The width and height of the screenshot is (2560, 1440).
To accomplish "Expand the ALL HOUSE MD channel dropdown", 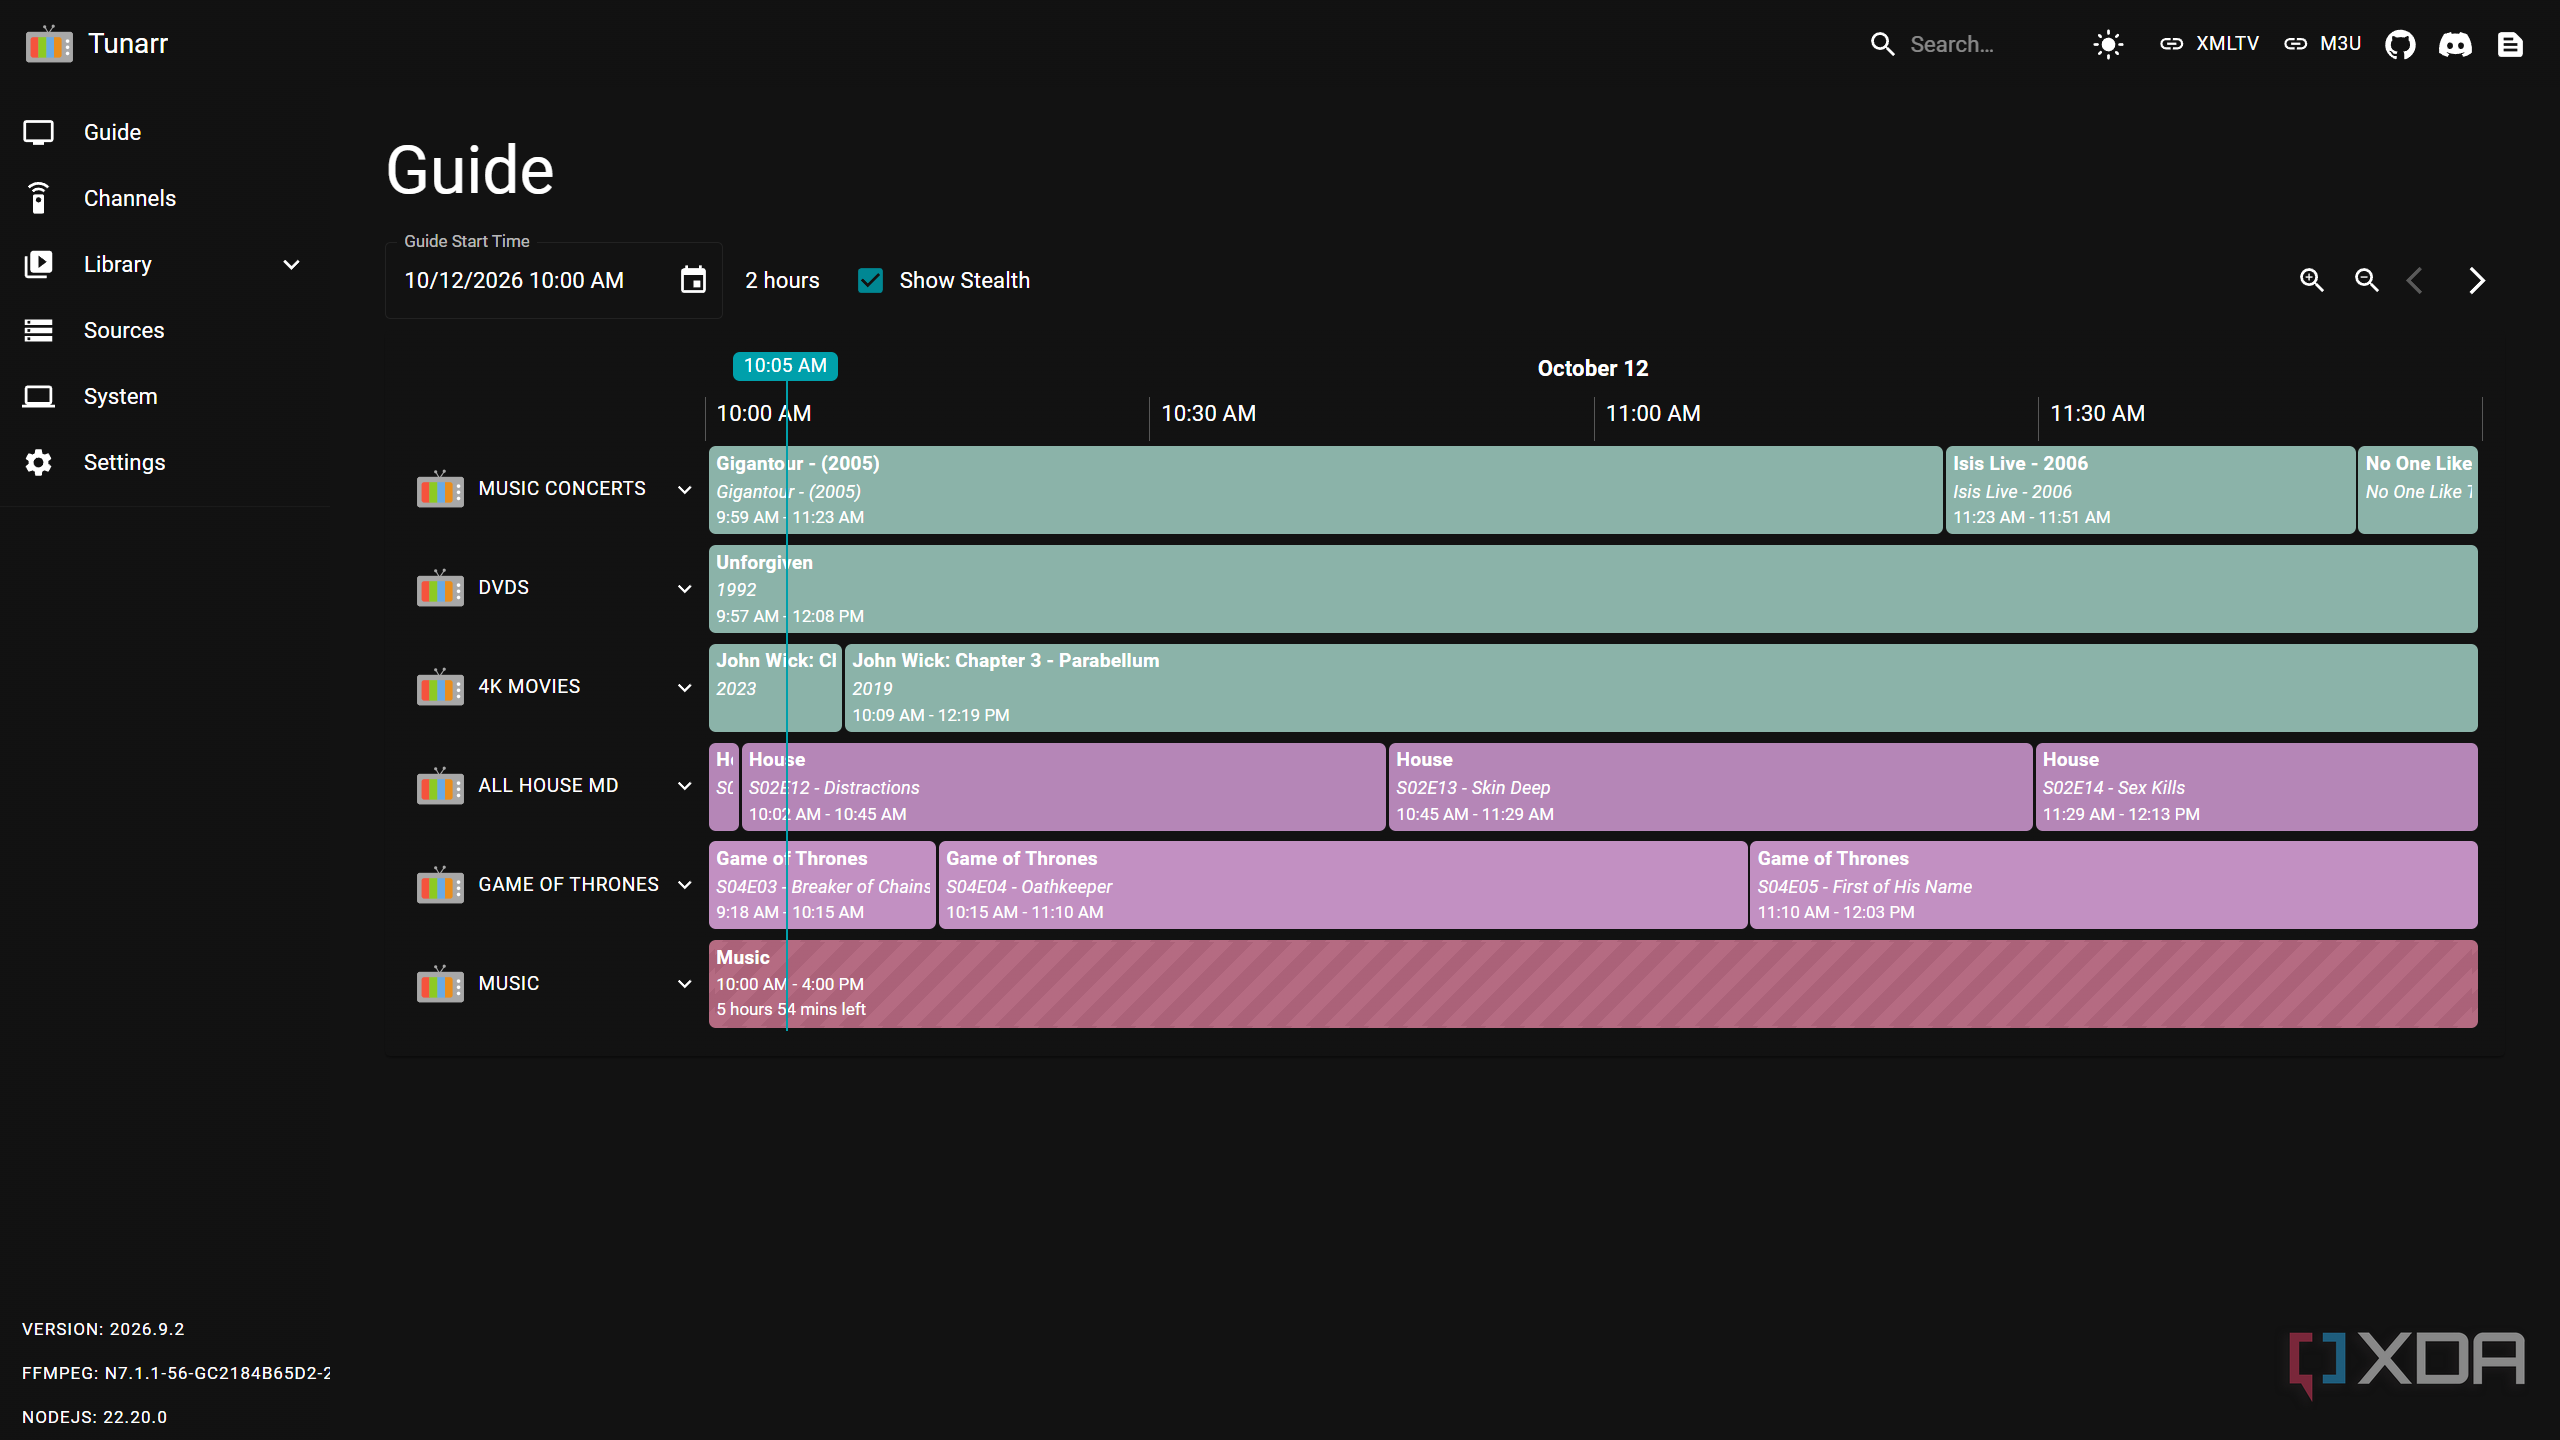I will pos(685,786).
